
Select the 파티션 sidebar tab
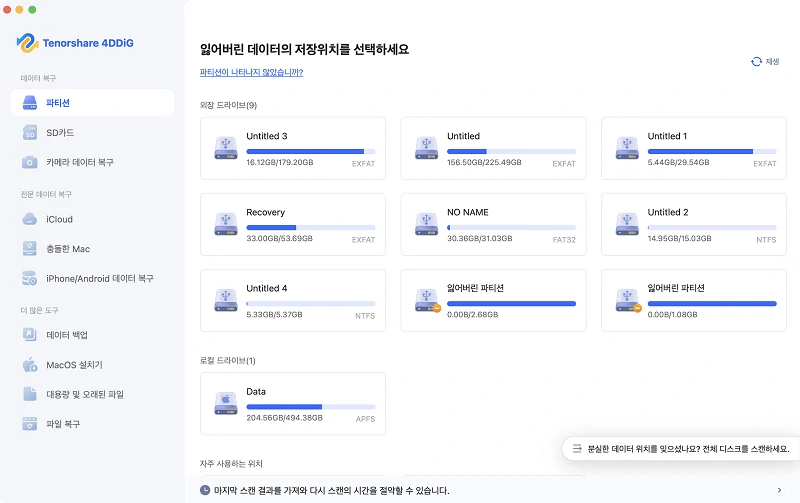tap(92, 103)
